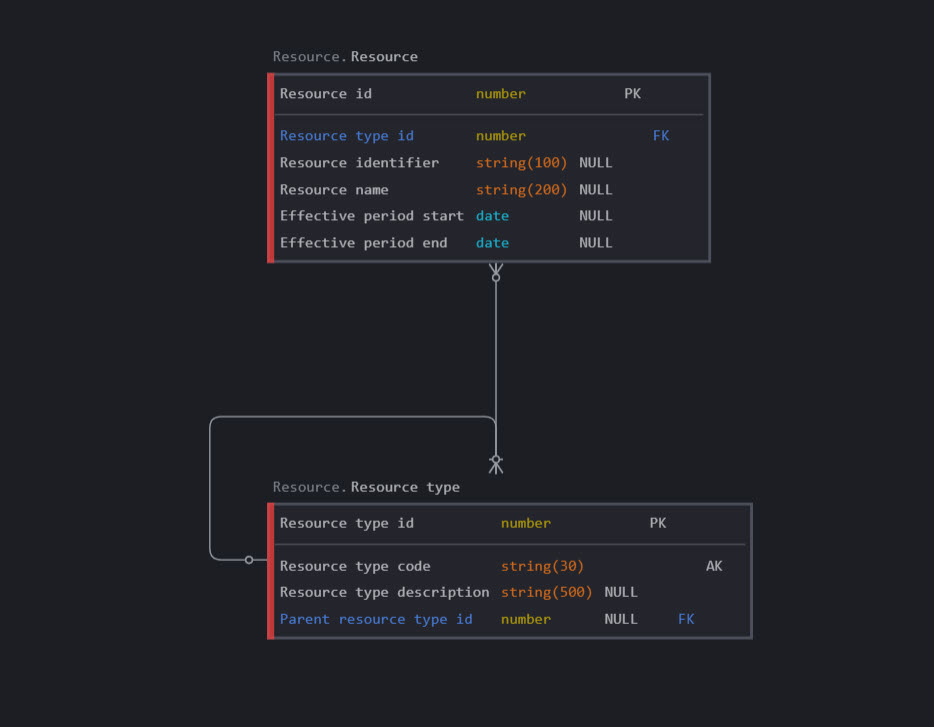Viewport: 934px width, 727px height.
Task: Select the Effective period end column
Action: [363, 243]
